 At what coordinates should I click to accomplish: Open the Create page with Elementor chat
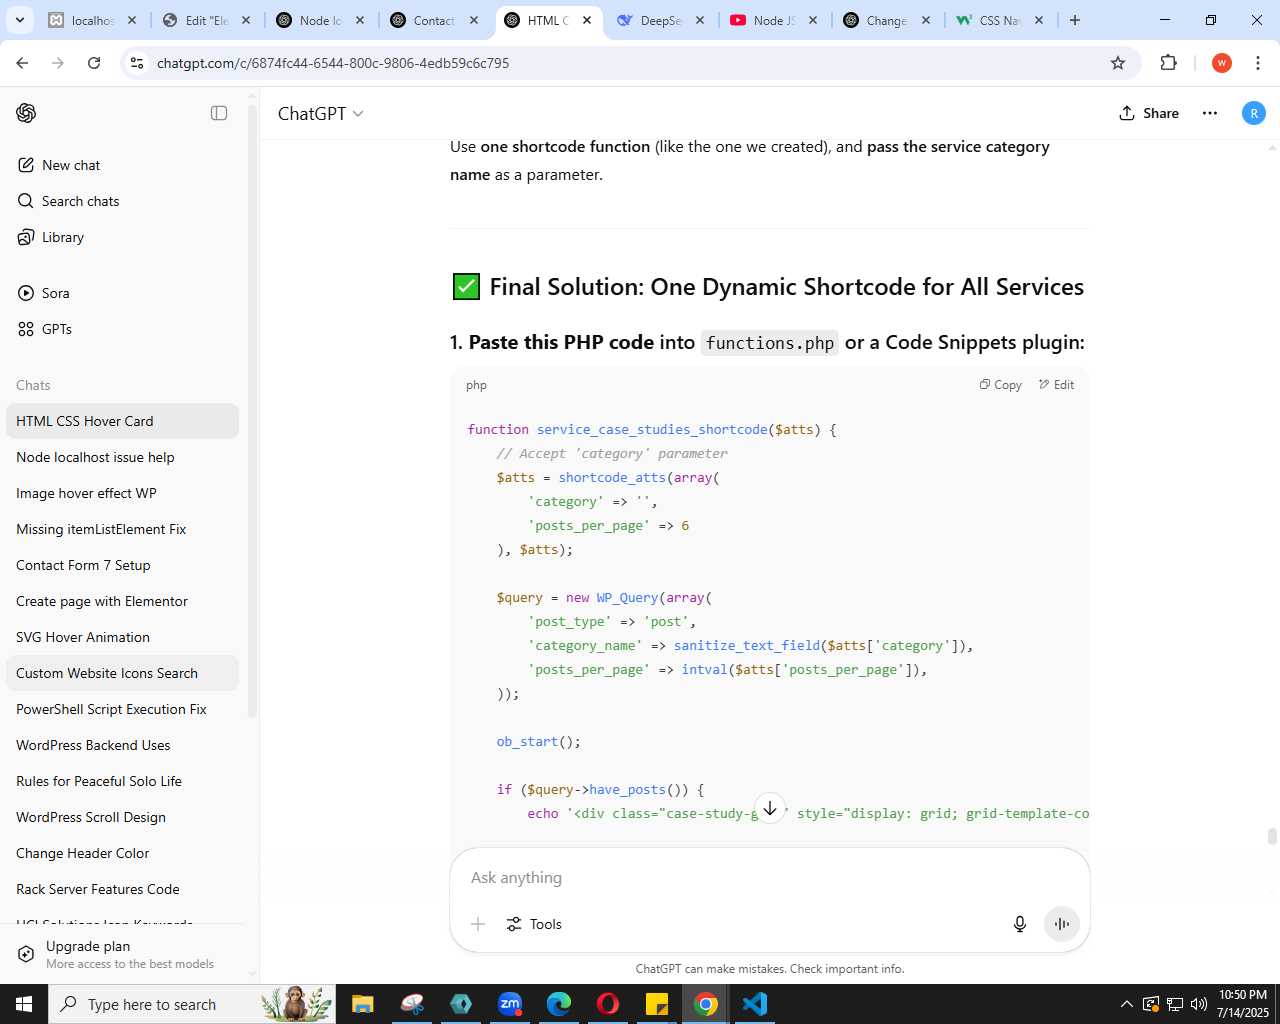pos(122,601)
